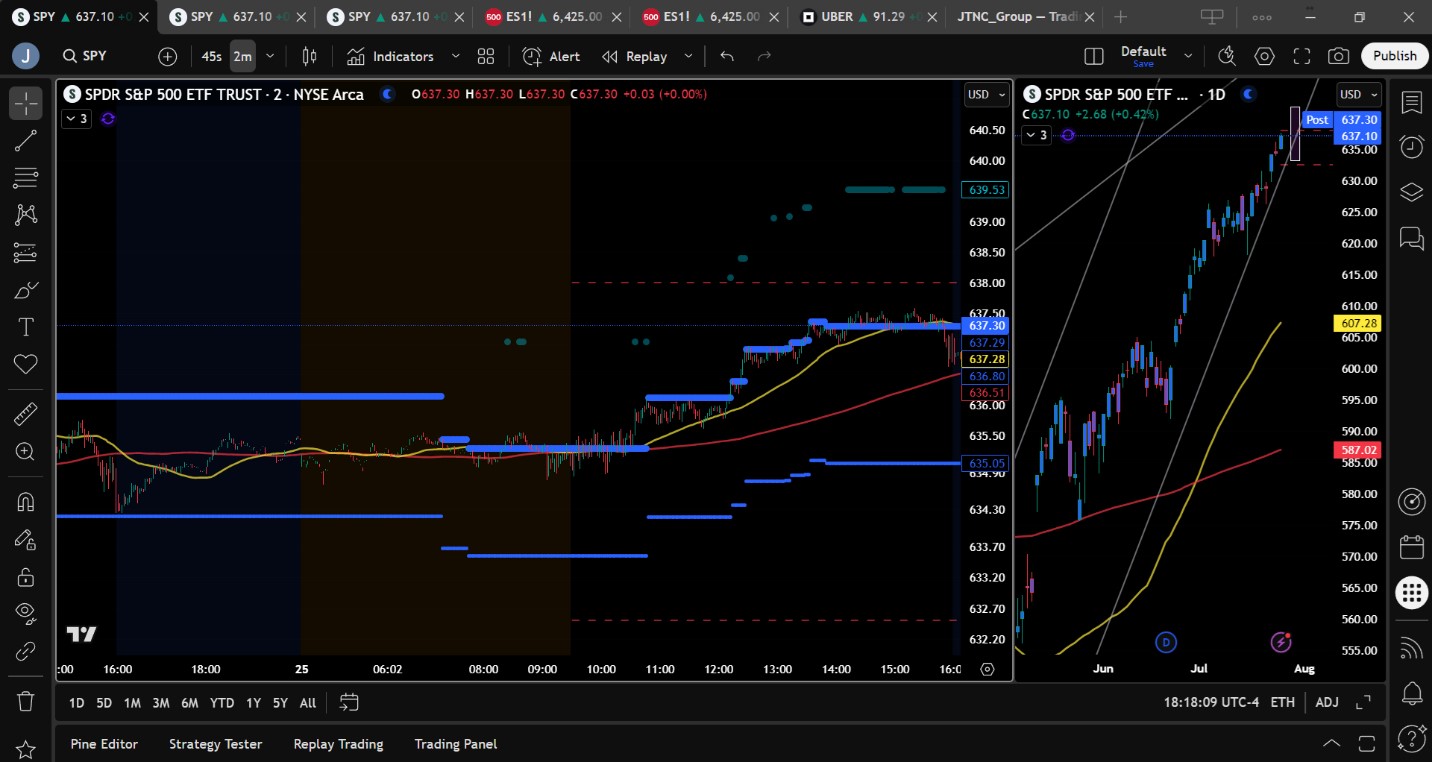Open the Trading Panel tab
The width and height of the screenshot is (1432, 762).
click(x=456, y=744)
